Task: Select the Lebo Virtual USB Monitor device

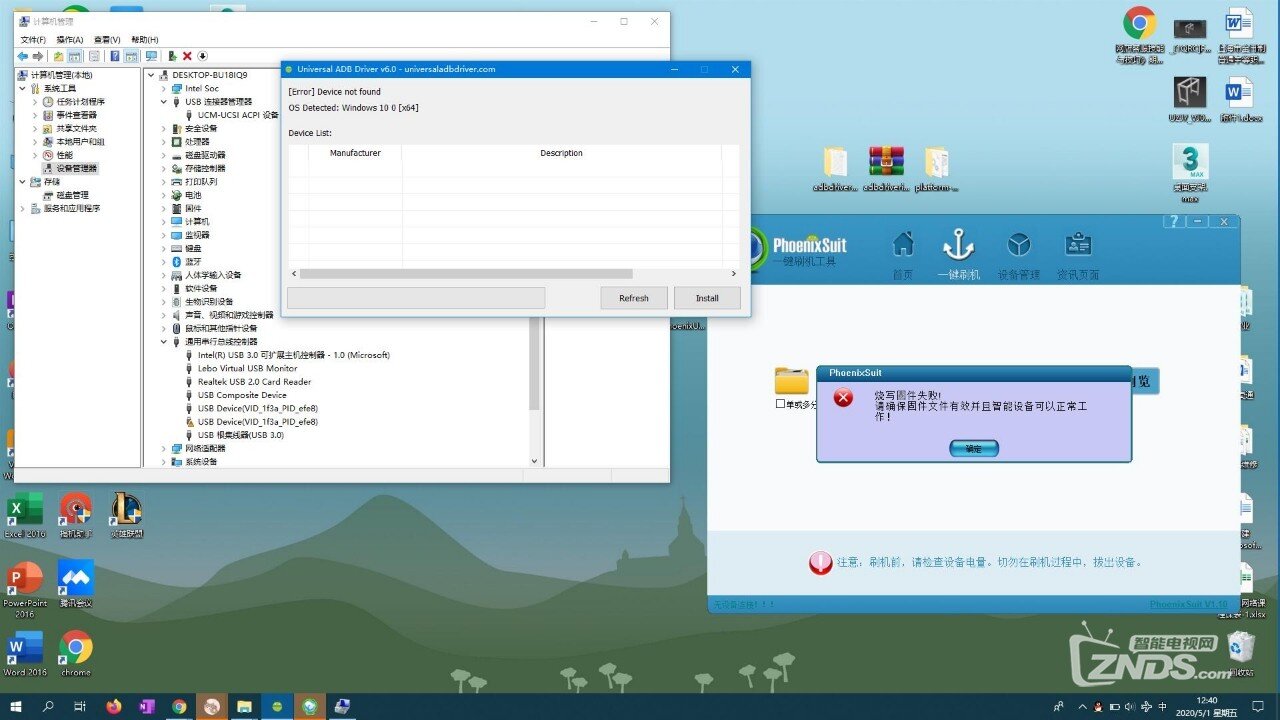Action: click(x=247, y=368)
